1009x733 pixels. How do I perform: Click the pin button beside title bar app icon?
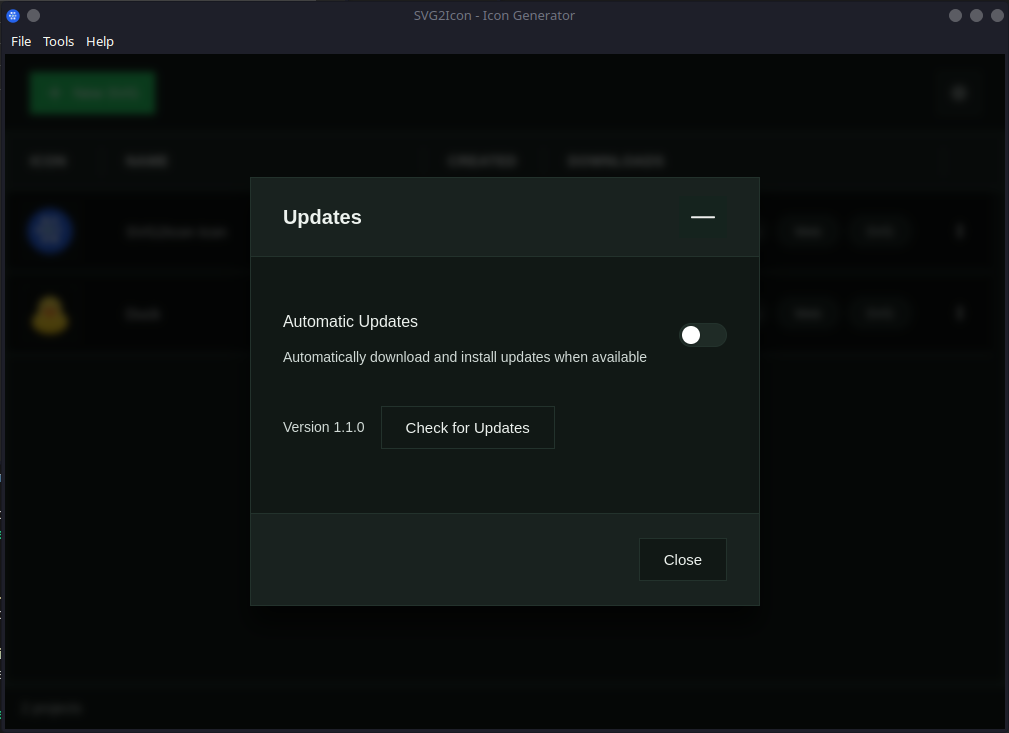33,15
